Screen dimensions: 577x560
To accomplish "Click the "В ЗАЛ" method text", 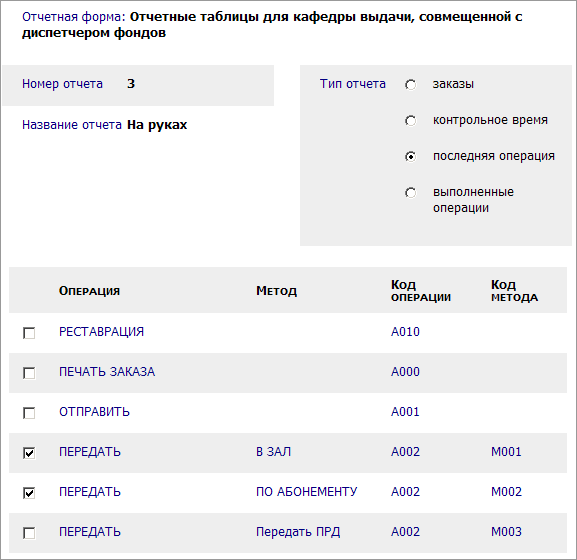I will click(273, 452).
